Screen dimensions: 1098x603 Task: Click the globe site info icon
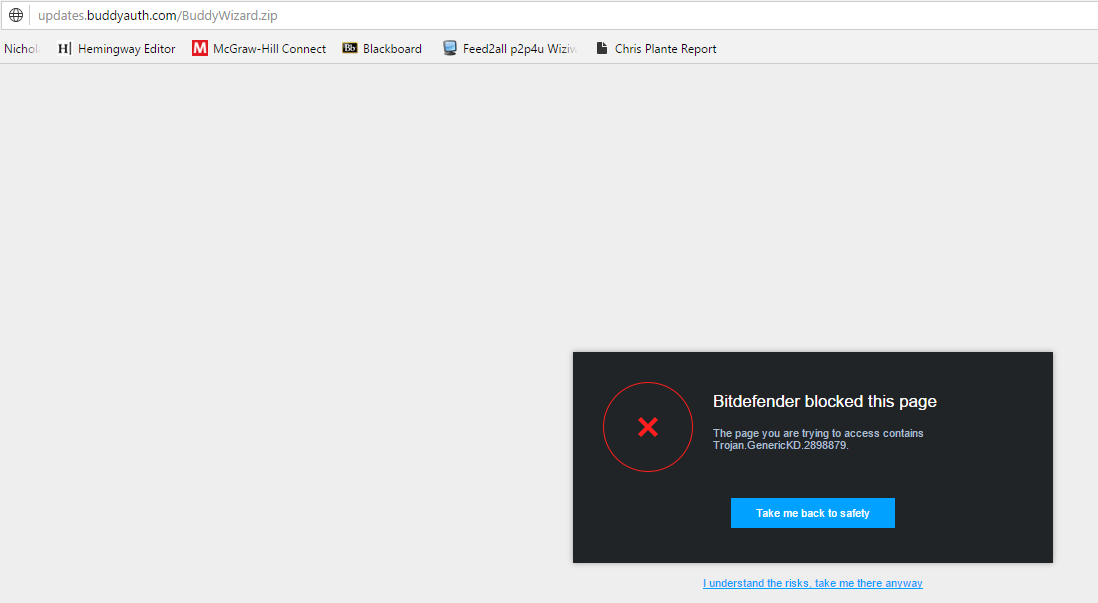[16, 15]
